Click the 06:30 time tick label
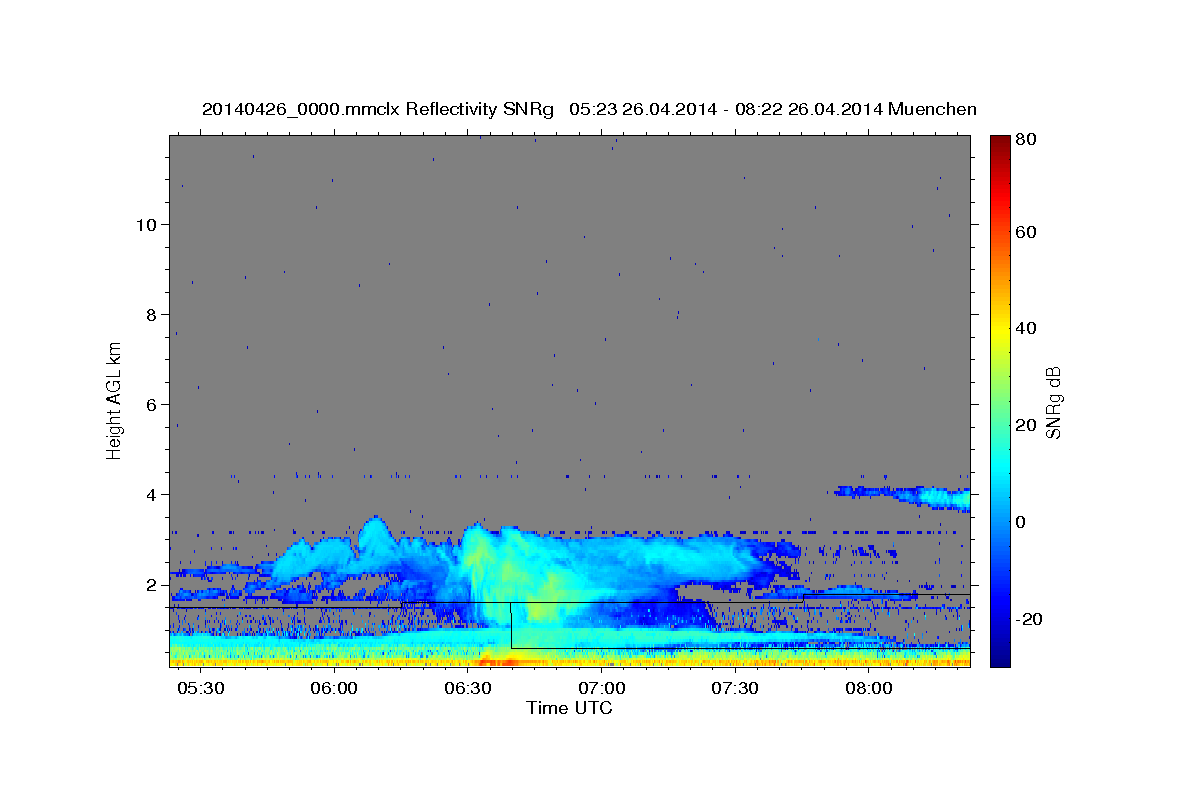The height and width of the screenshot is (800, 1200). (x=468, y=690)
